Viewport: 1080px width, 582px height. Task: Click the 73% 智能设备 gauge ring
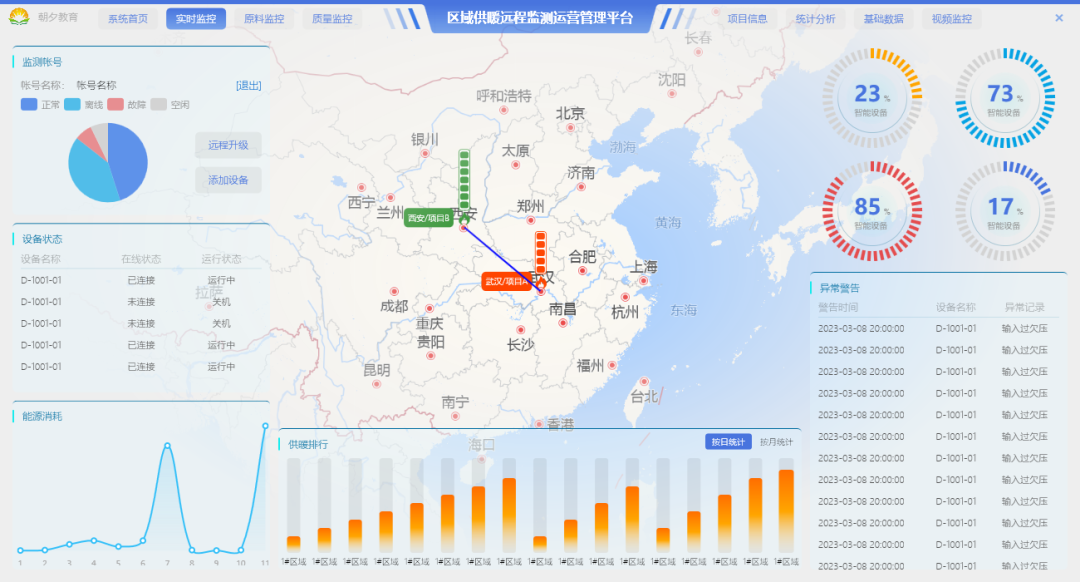tap(1003, 97)
